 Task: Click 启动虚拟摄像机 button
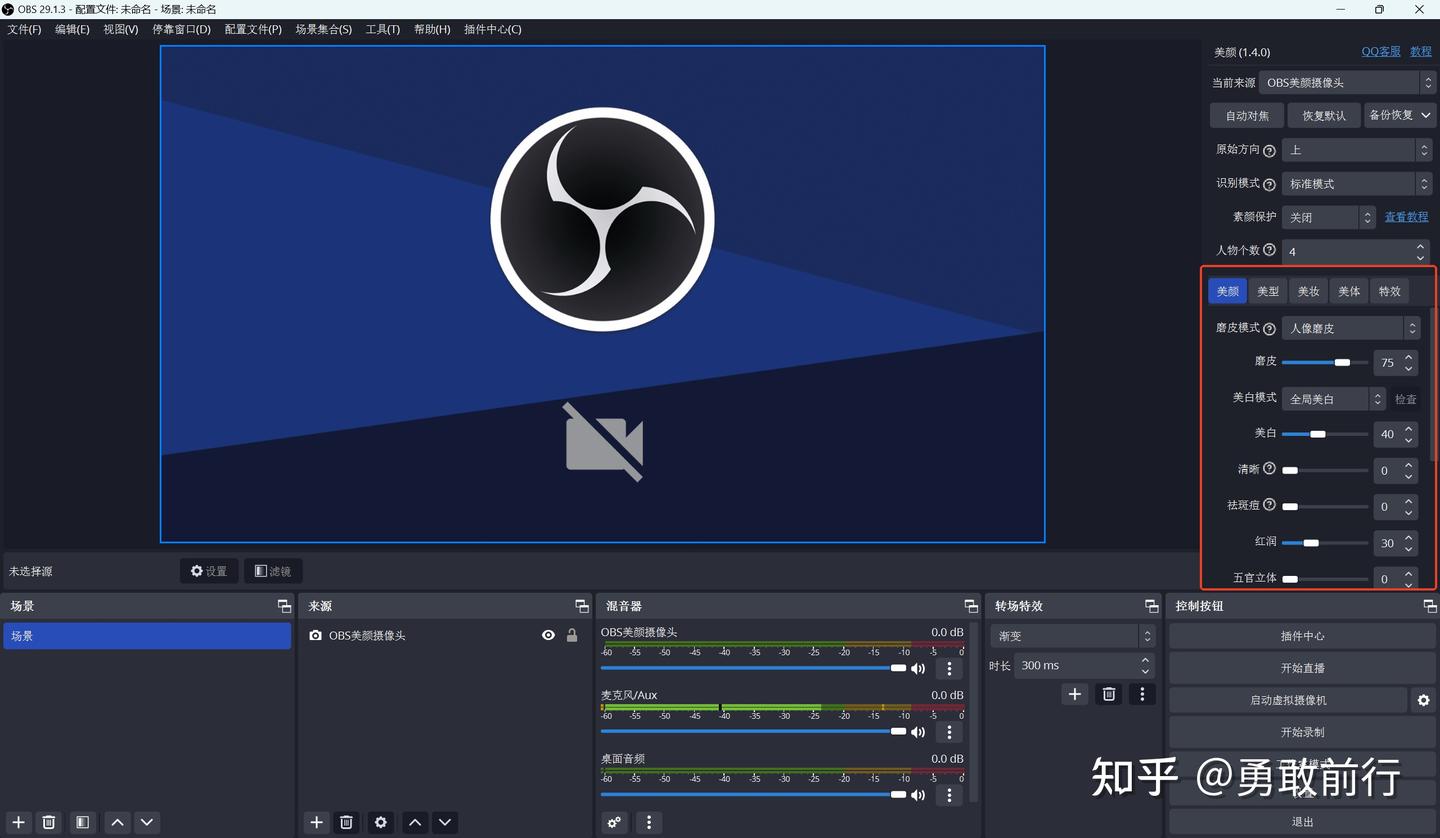(1288, 700)
